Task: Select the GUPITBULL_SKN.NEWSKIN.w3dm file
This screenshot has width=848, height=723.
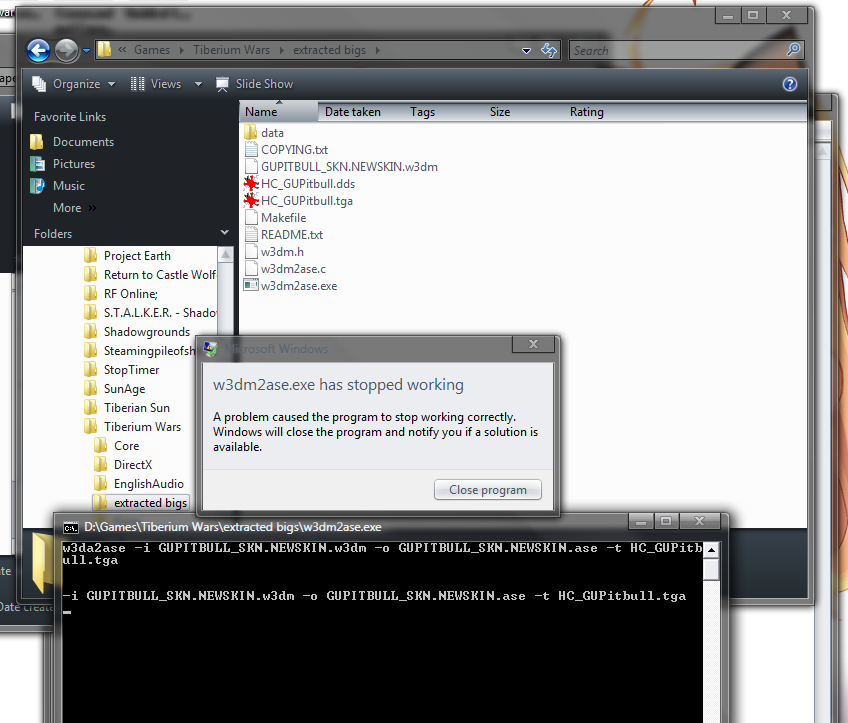Action: coord(341,167)
